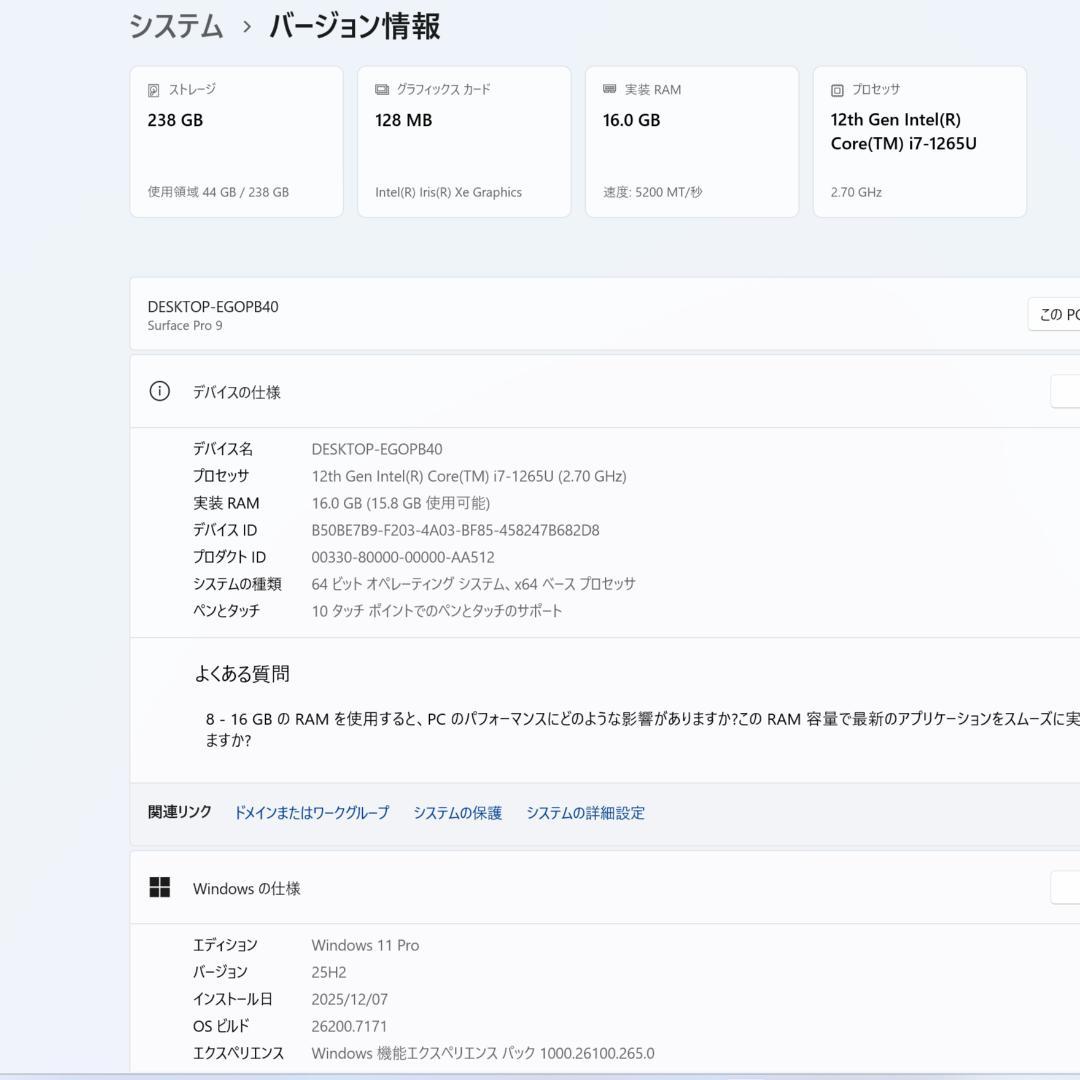Click the info icon beside デバイスの仕様
Viewport: 1080px width, 1080px height.
[160, 391]
